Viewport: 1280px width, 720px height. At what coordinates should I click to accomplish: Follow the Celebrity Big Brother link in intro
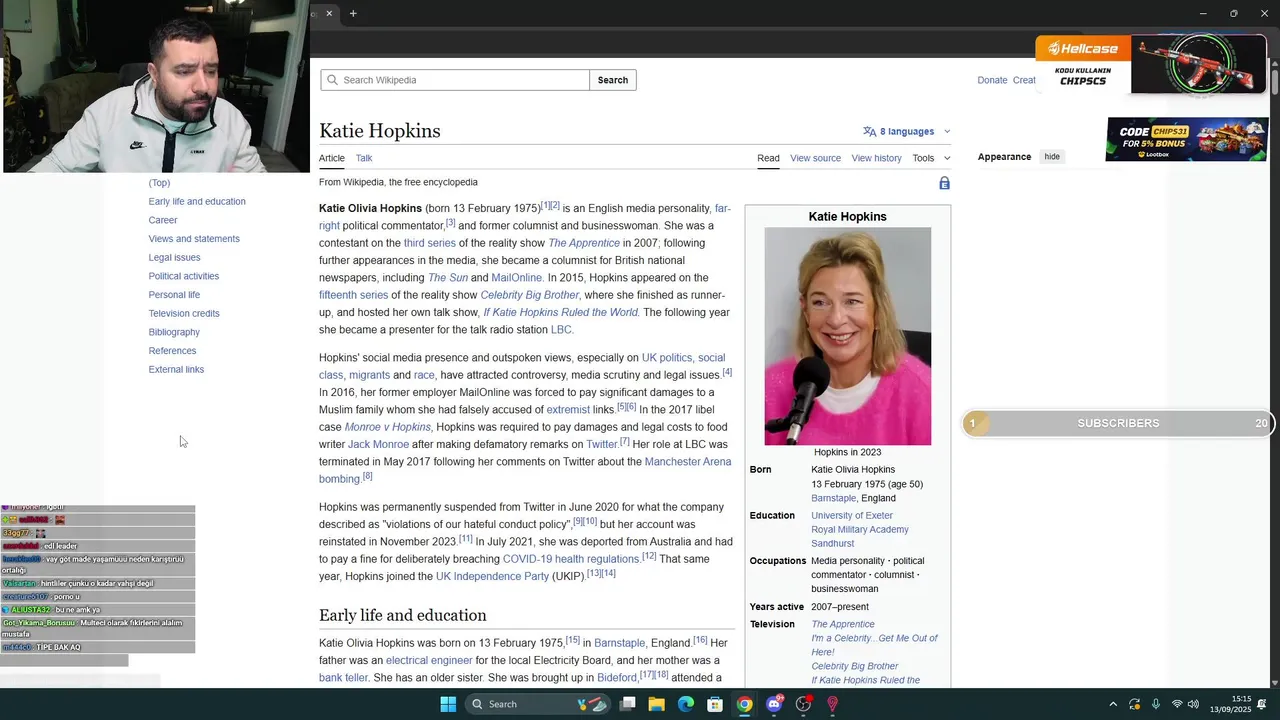530,295
